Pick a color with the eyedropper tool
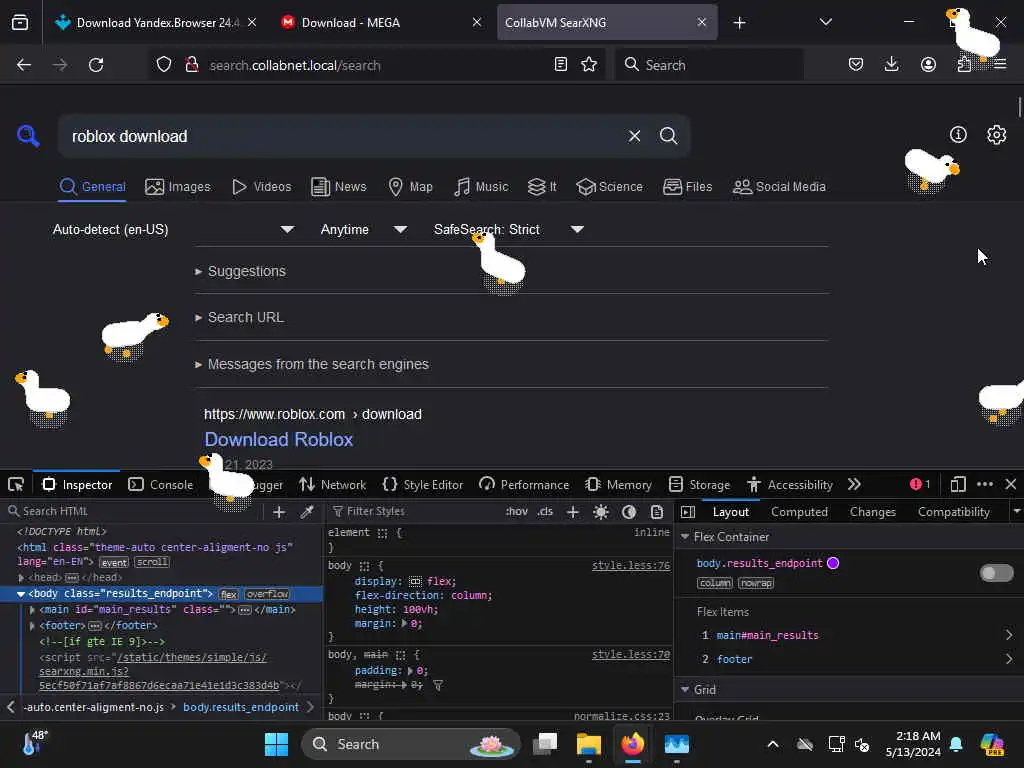Viewport: 1024px width, 768px height. (307, 512)
